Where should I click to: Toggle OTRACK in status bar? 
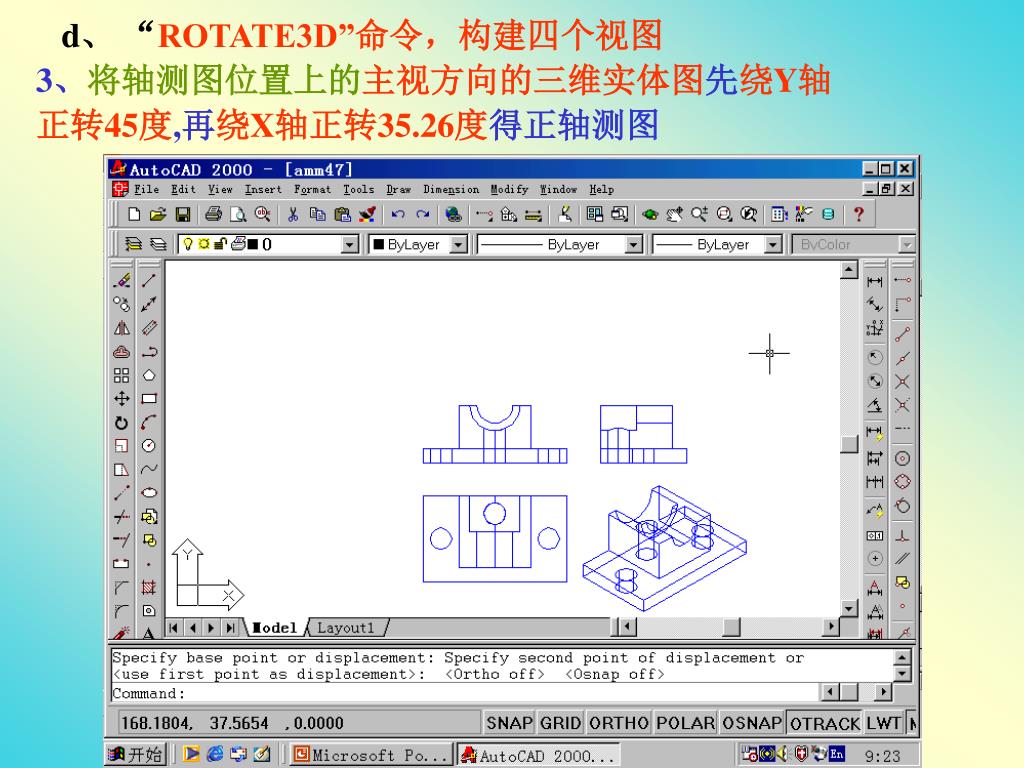[x=824, y=723]
